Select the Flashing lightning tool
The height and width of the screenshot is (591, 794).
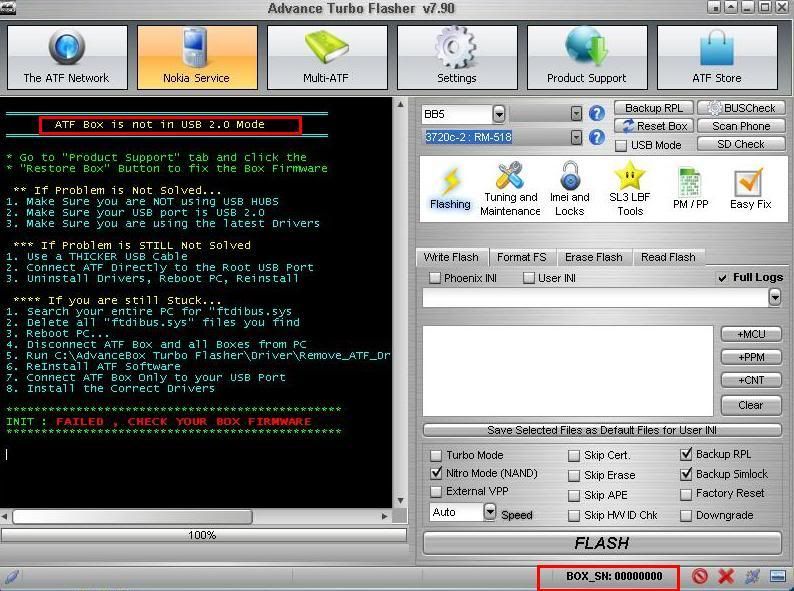[x=450, y=189]
